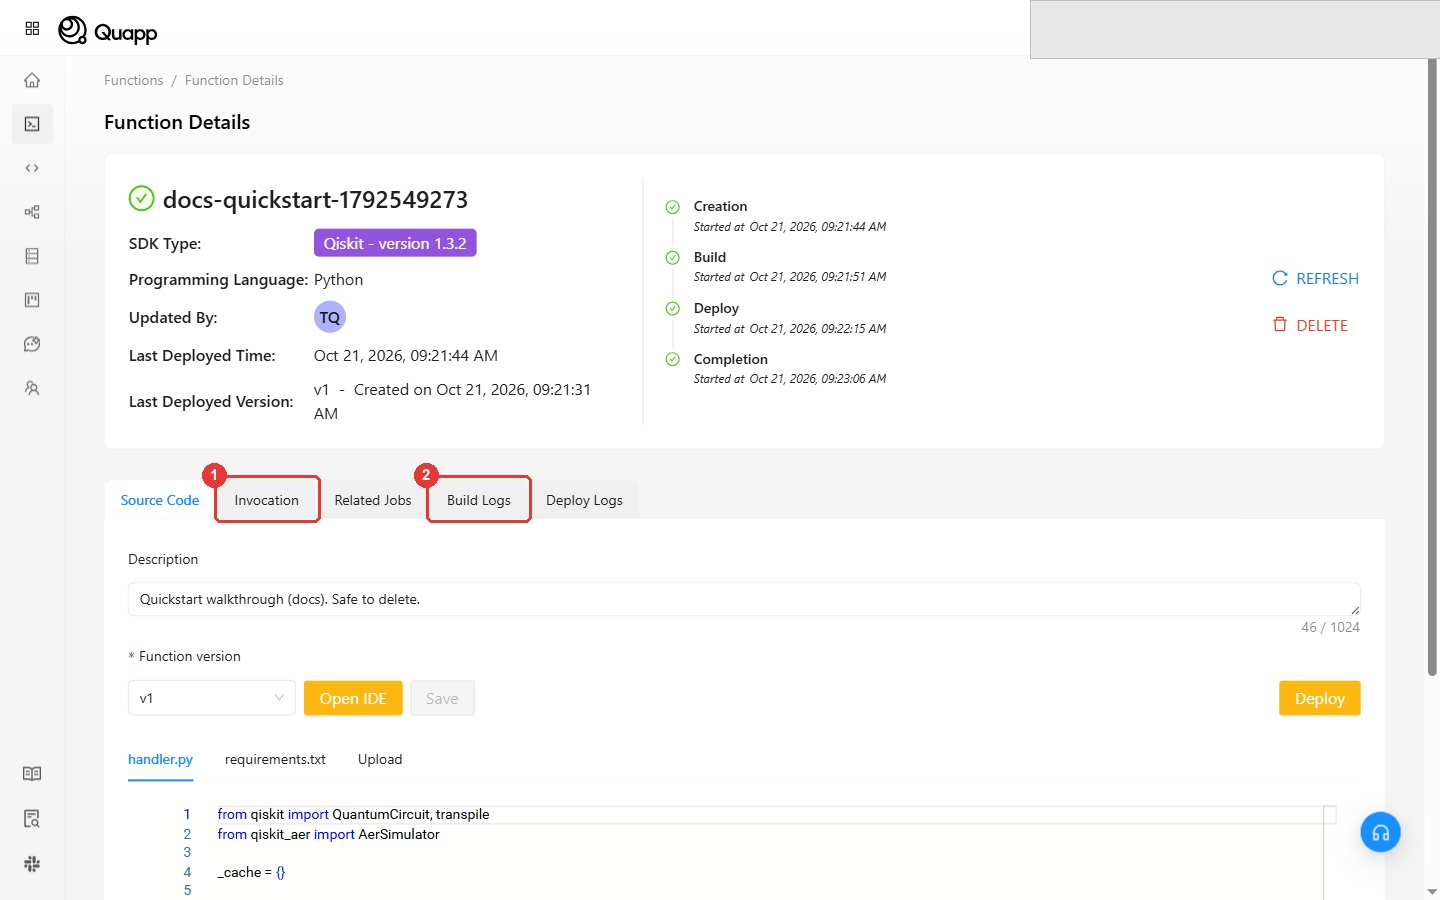Open the server stack sidebar icon
Viewport: 1440px width, 900px height.
tap(32, 256)
